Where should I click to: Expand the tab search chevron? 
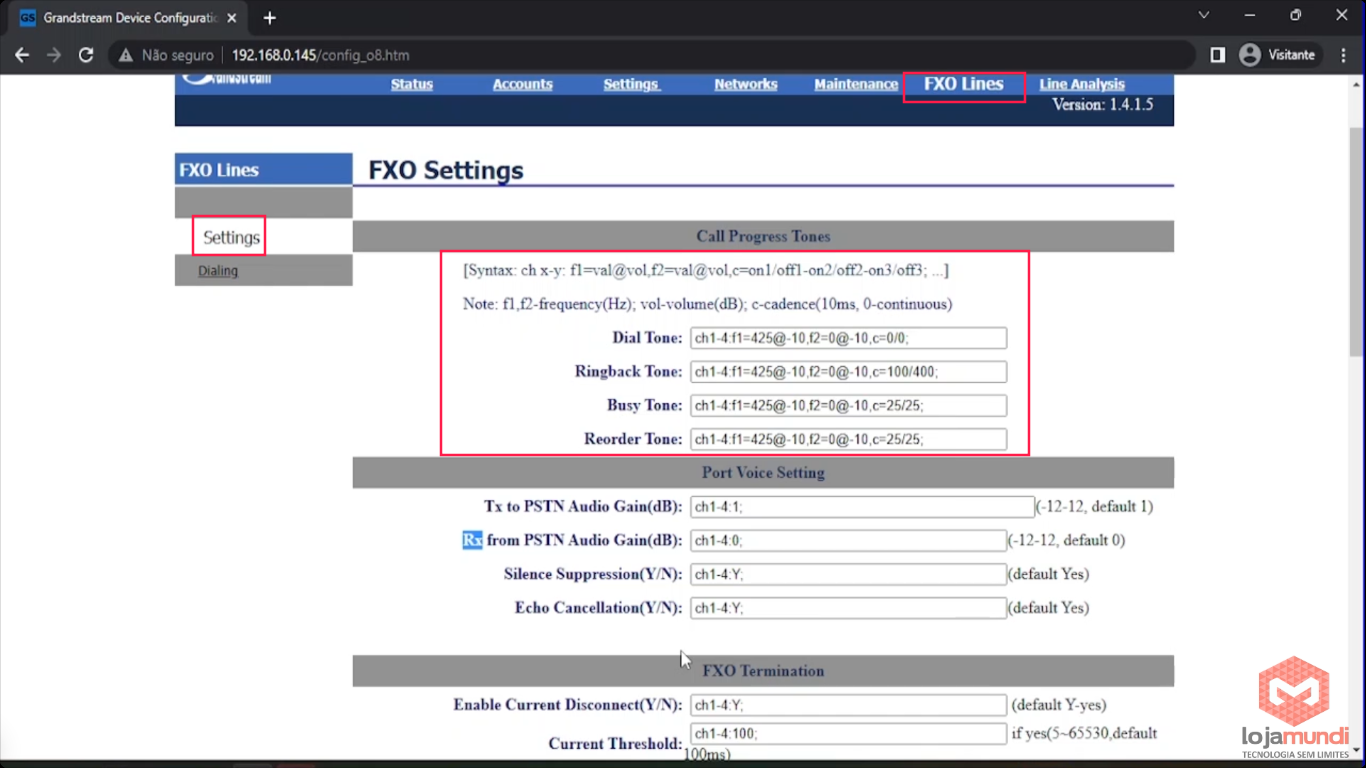coord(1204,16)
